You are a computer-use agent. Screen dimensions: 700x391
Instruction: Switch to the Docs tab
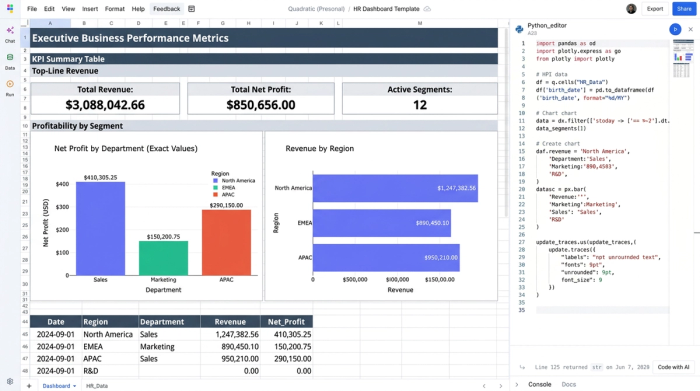[568, 384]
